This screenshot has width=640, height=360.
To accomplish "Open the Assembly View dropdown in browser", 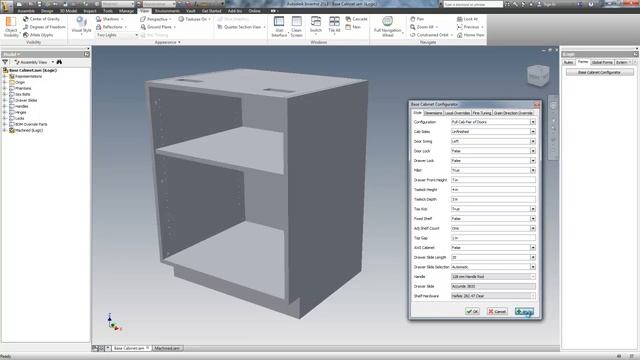I will (53, 62).
